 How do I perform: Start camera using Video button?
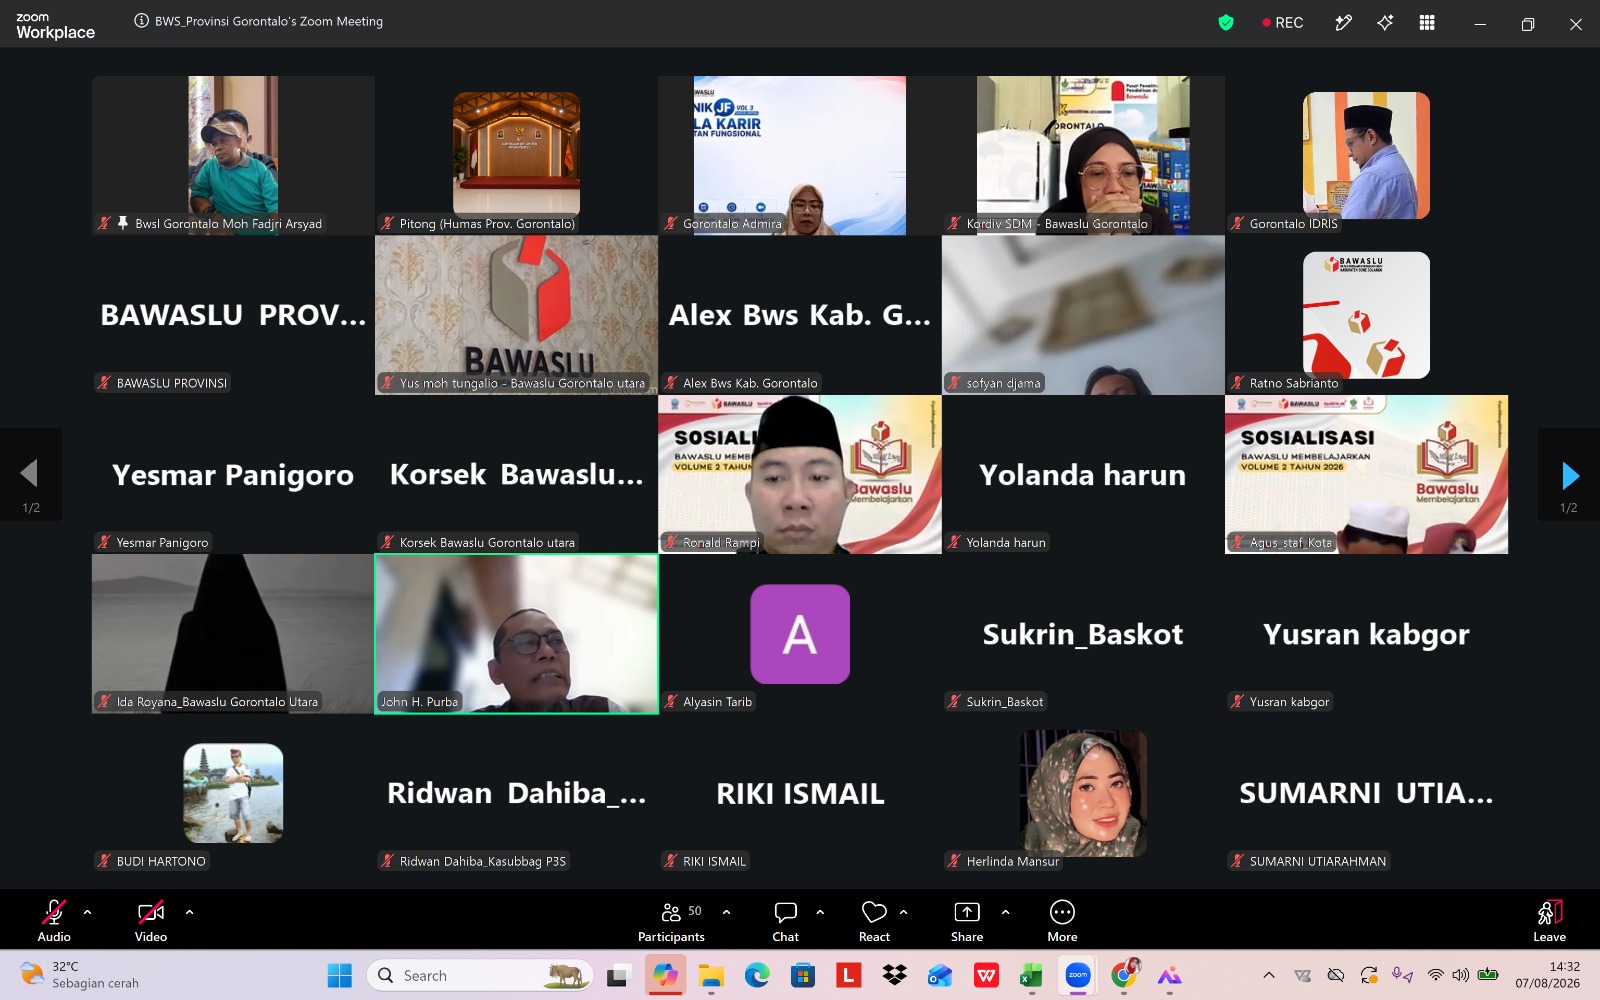pos(151,919)
